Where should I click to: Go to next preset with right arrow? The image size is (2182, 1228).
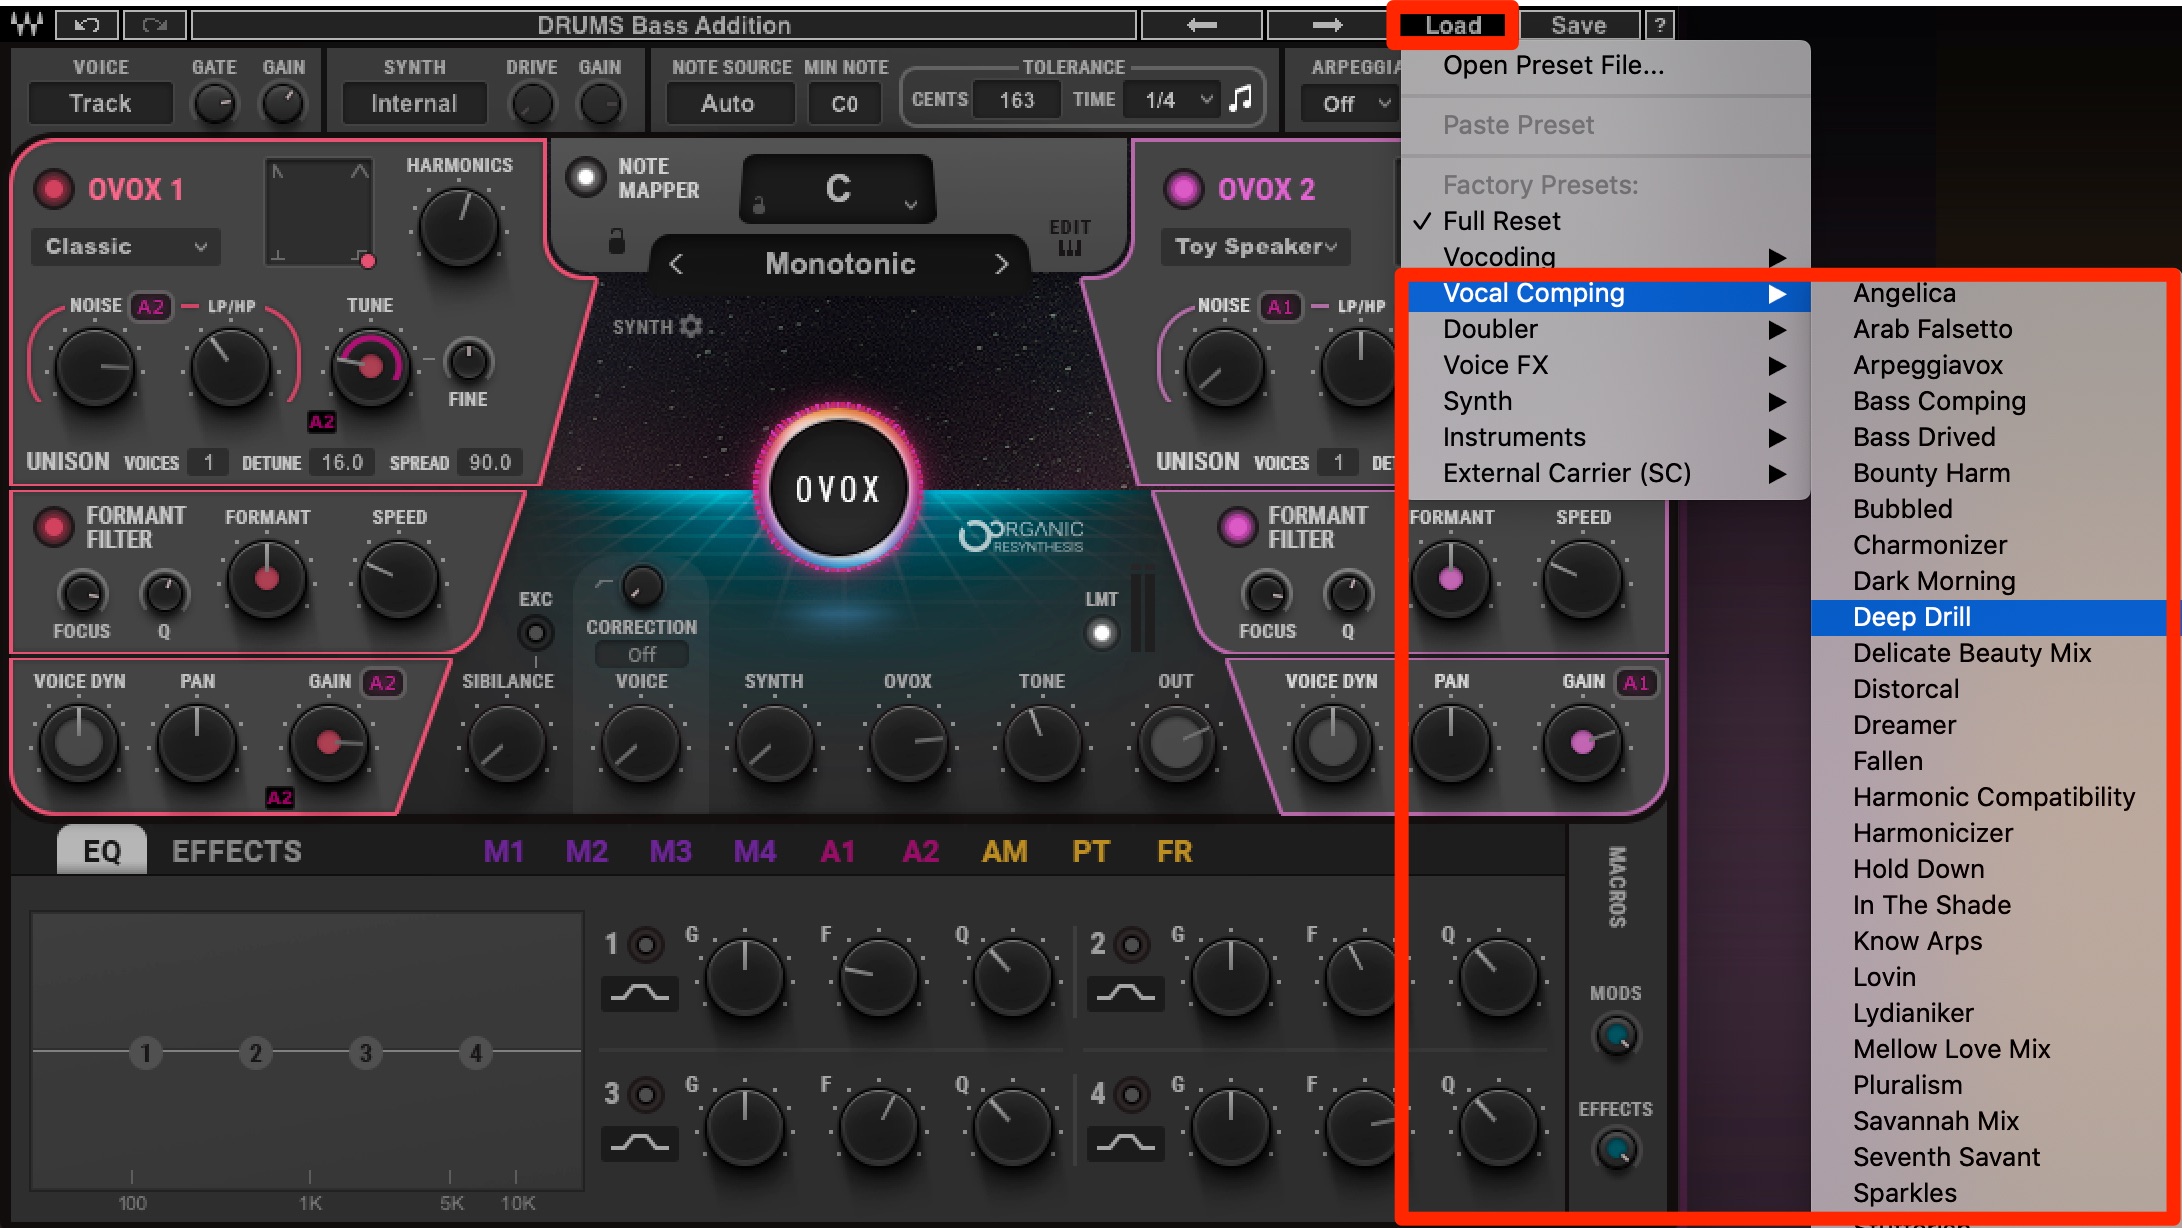[x=1327, y=24]
